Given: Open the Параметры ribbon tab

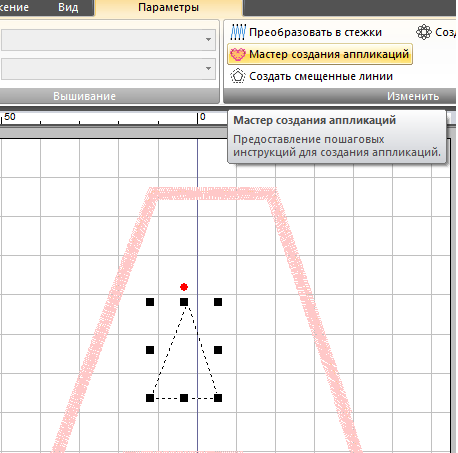Looking at the screenshot, I should [169, 7].
